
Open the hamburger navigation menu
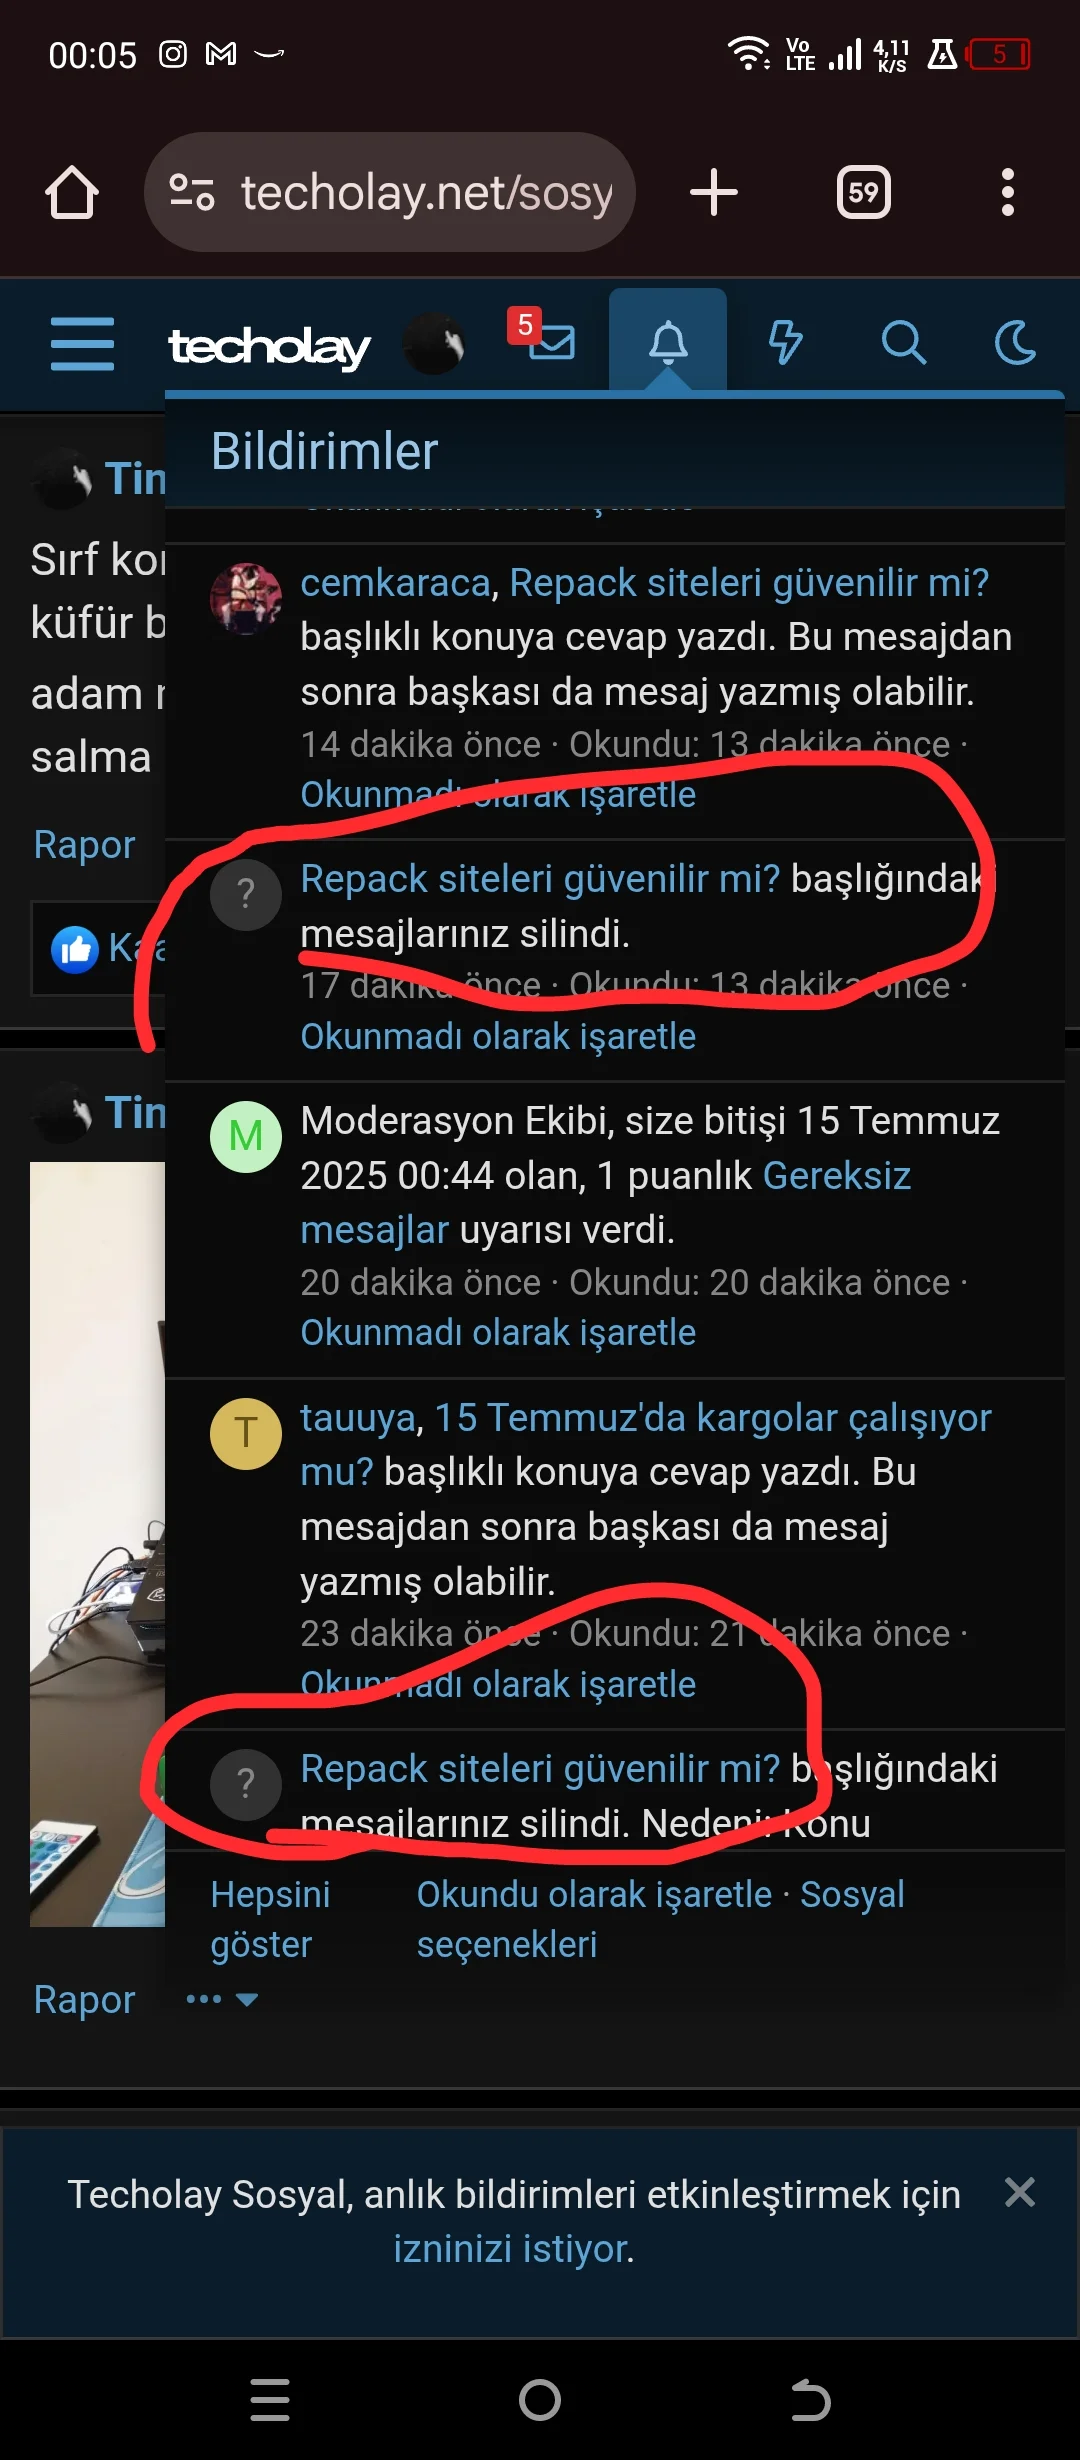point(82,344)
